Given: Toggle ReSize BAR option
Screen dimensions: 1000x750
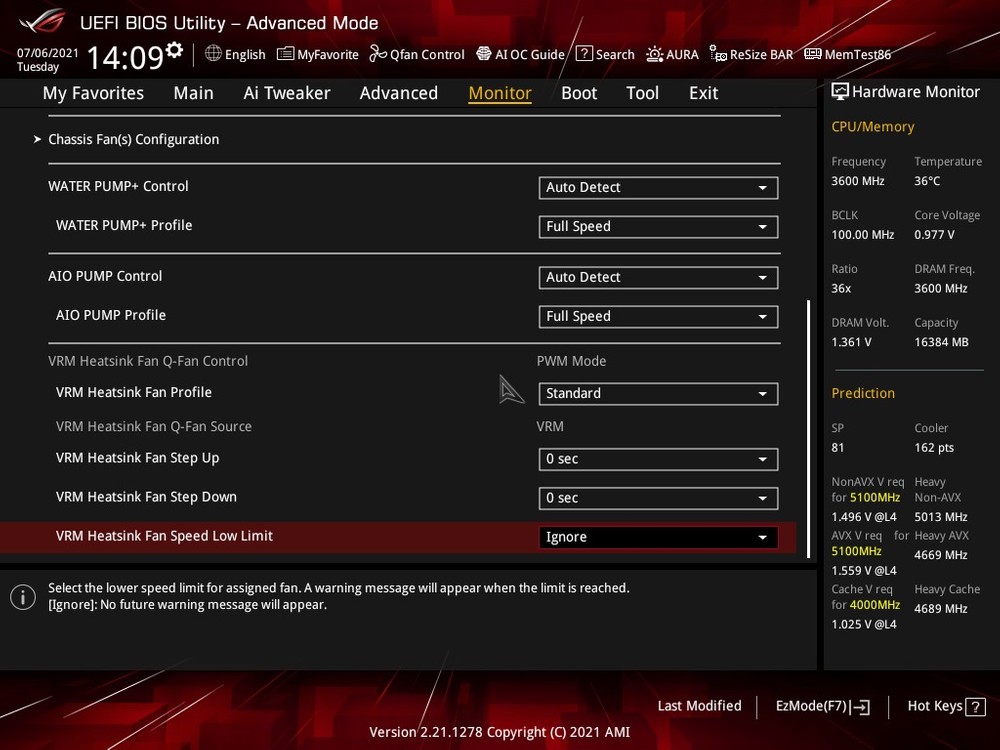Looking at the screenshot, I should (751, 54).
